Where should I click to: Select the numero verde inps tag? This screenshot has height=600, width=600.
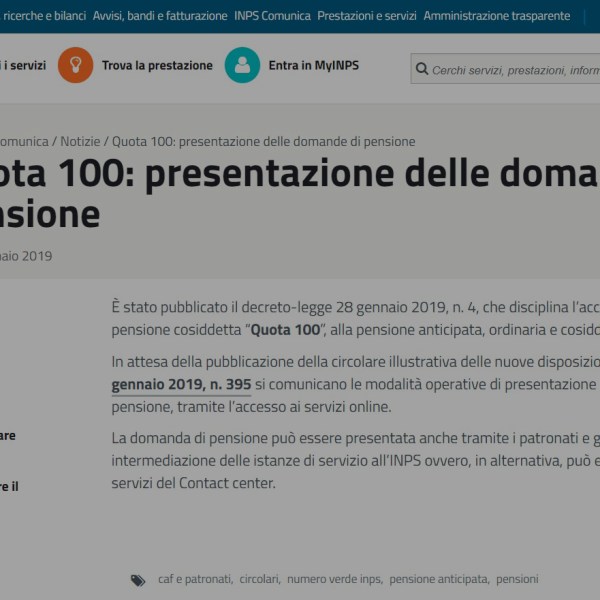(334, 579)
